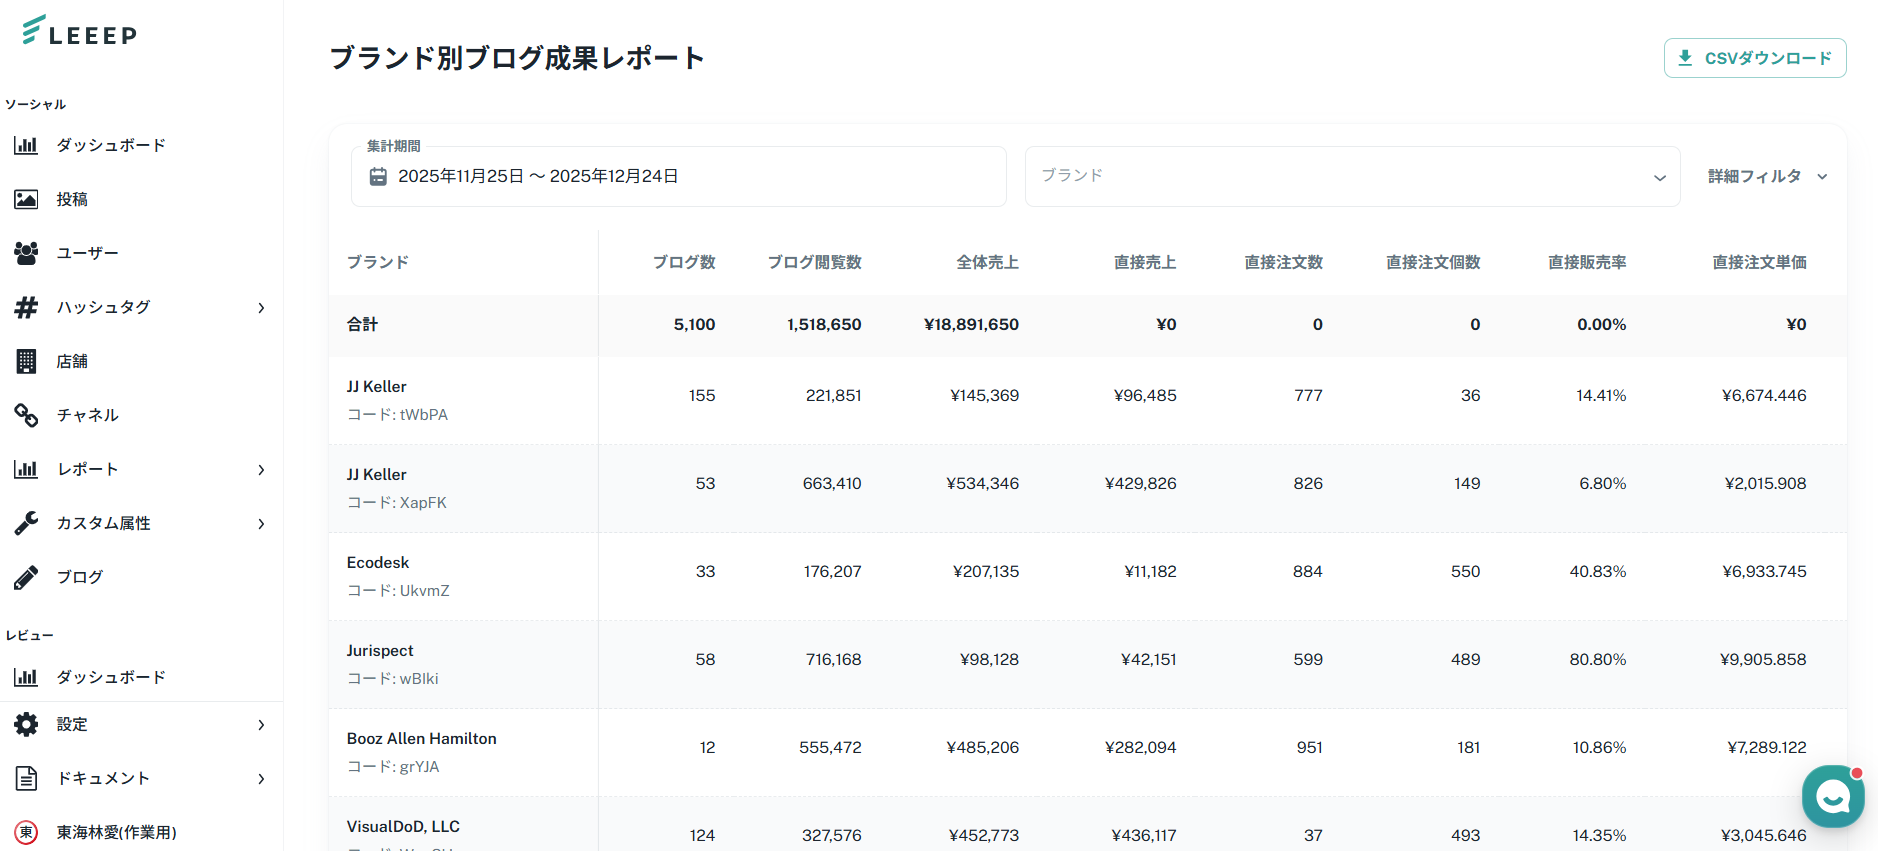Click the LEEEP logo
This screenshot has height=851, width=1878.
click(80, 32)
